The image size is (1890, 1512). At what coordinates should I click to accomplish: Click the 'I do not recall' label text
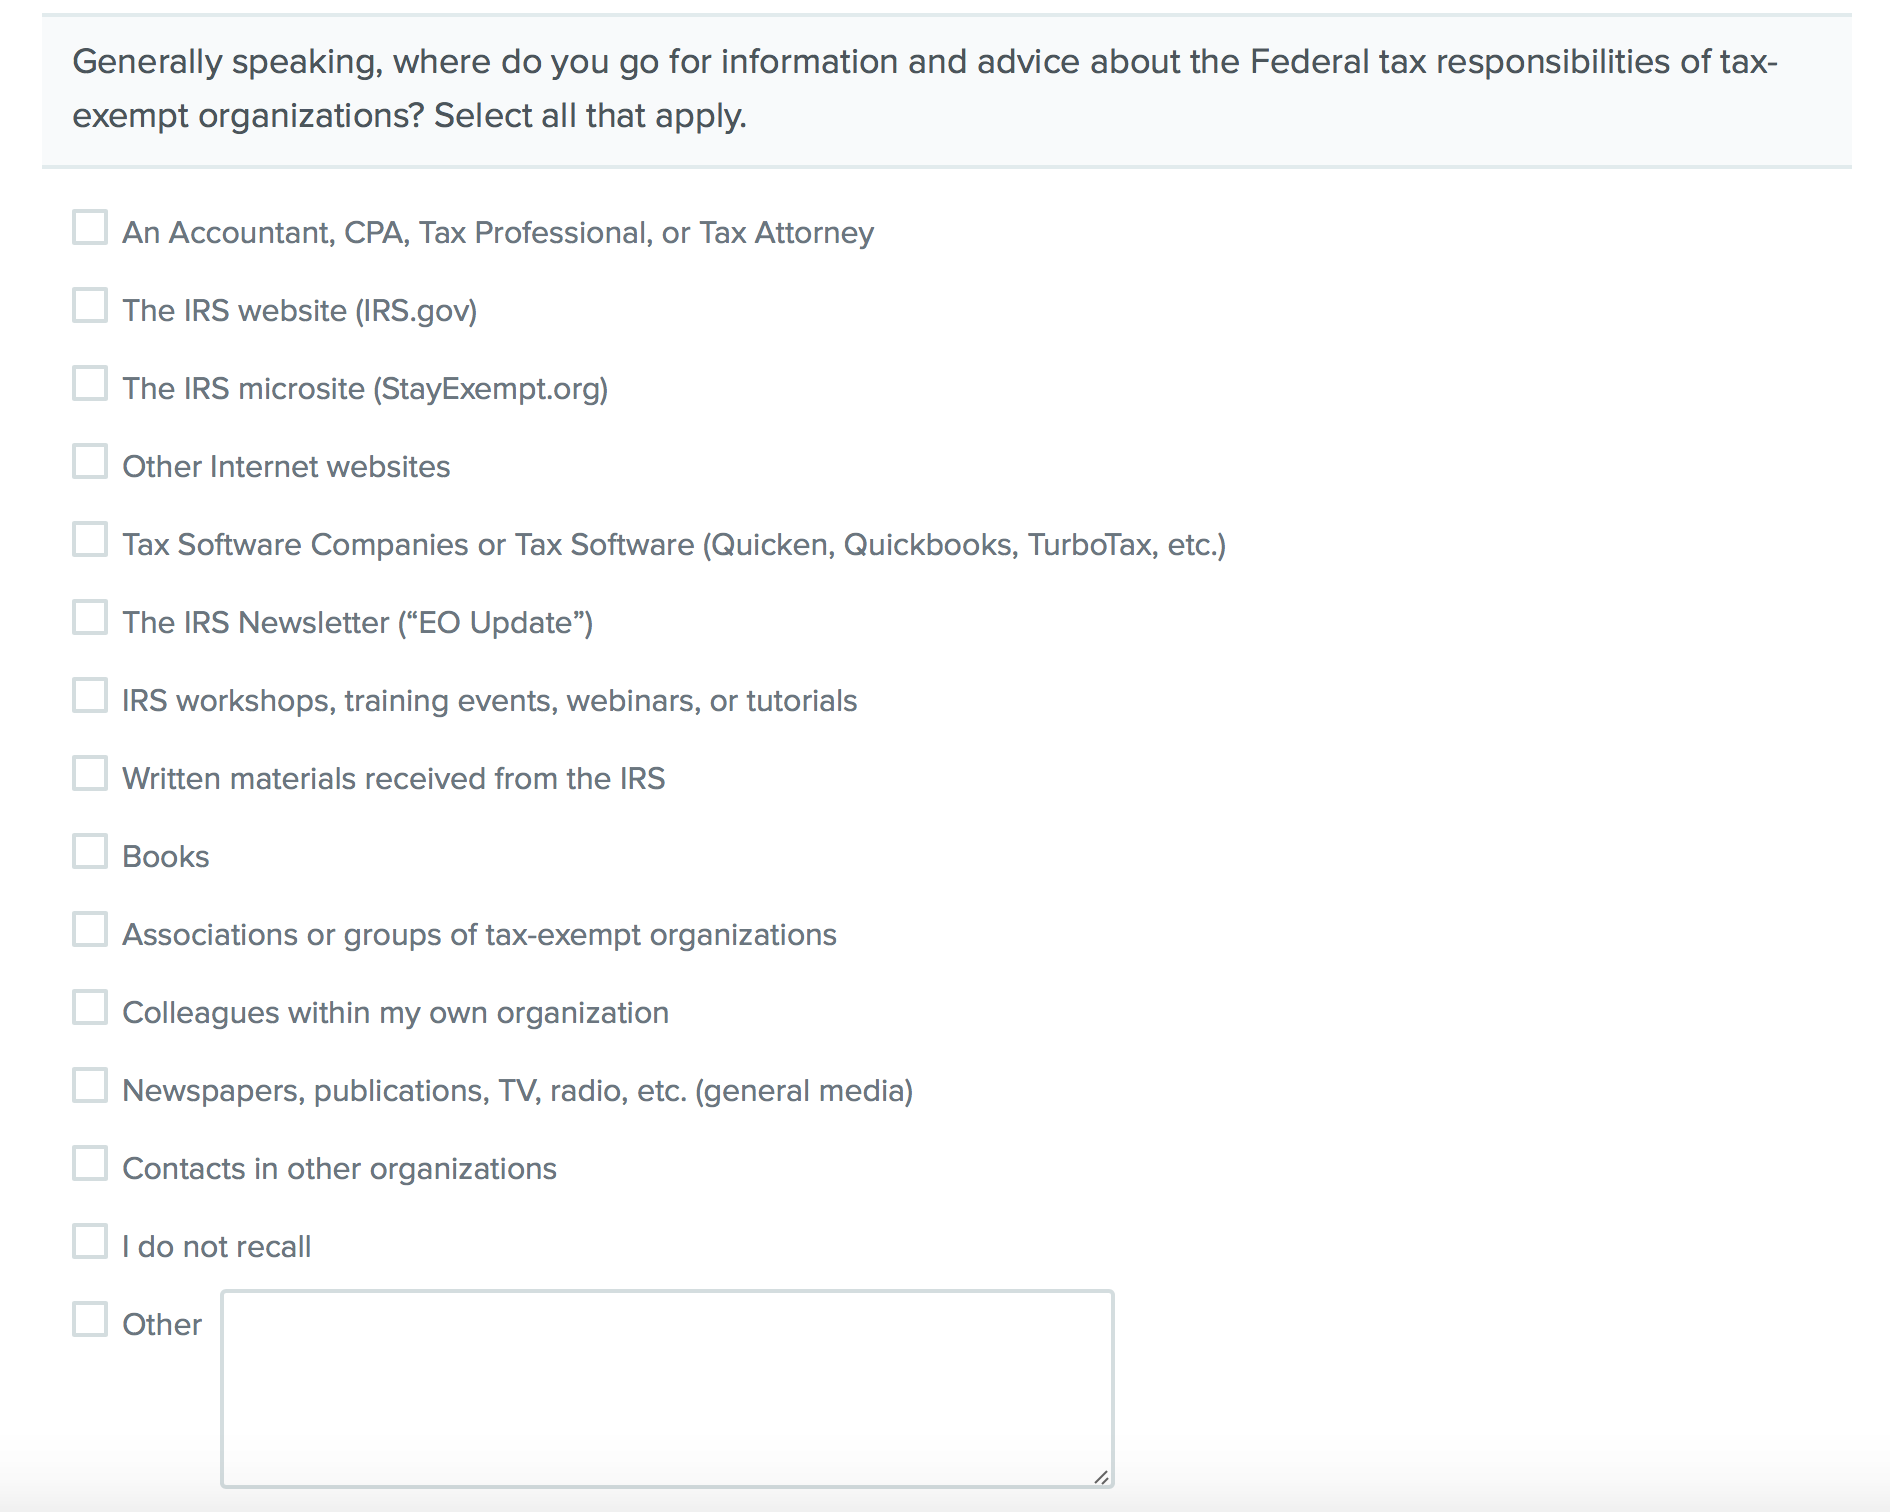click(217, 1247)
